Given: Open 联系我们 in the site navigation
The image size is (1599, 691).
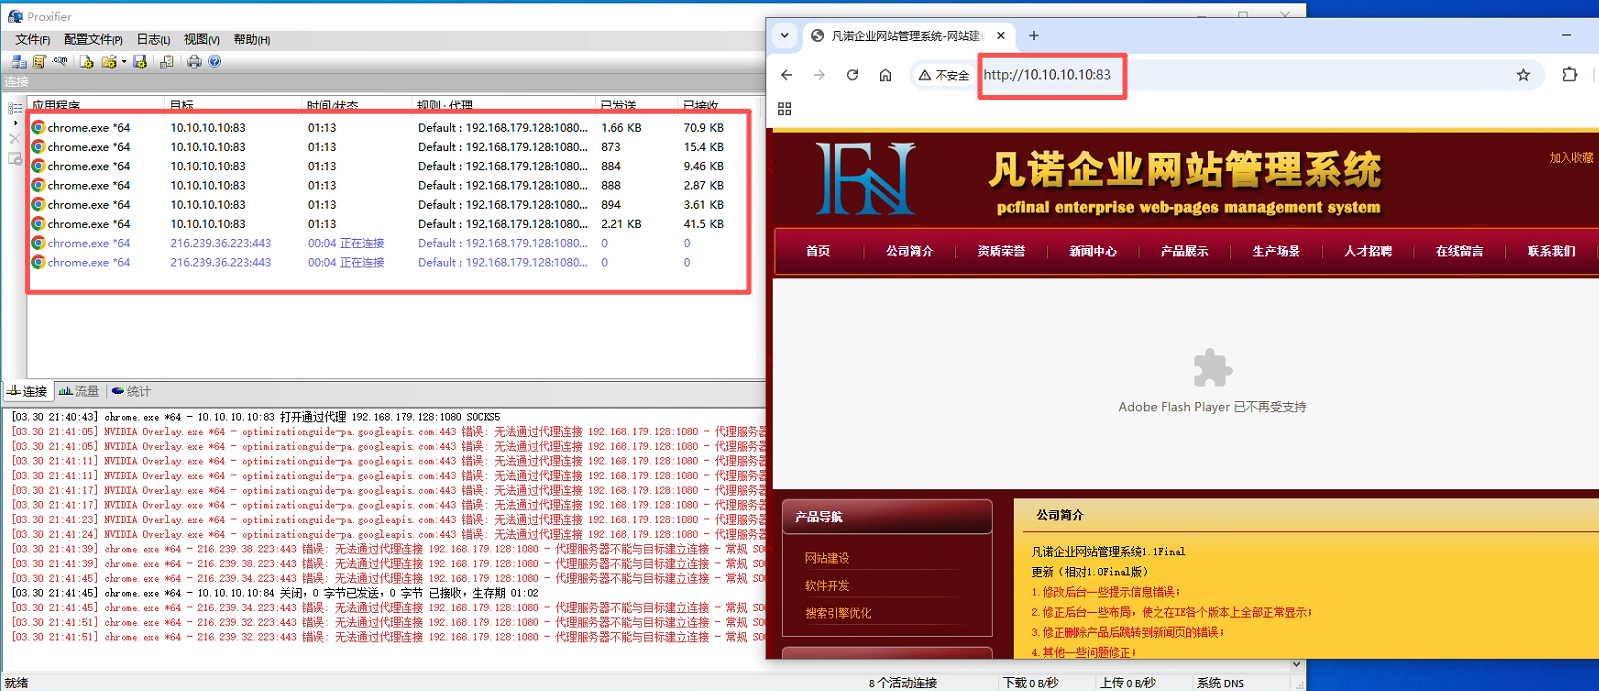Looking at the screenshot, I should 1551,251.
